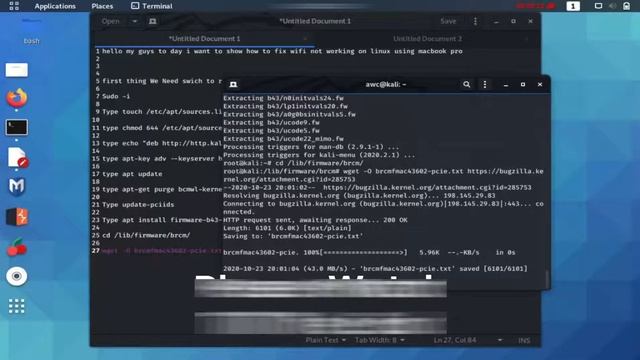Launch Firefox from the dock
This screenshot has width=640, height=360.
click(17, 98)
